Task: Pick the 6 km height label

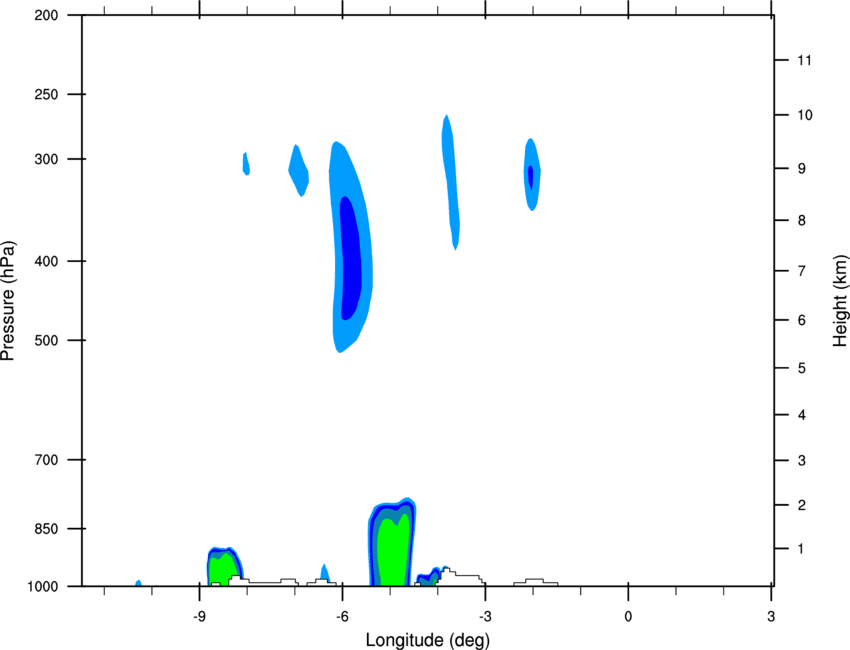Action: (x=802, y=320)
